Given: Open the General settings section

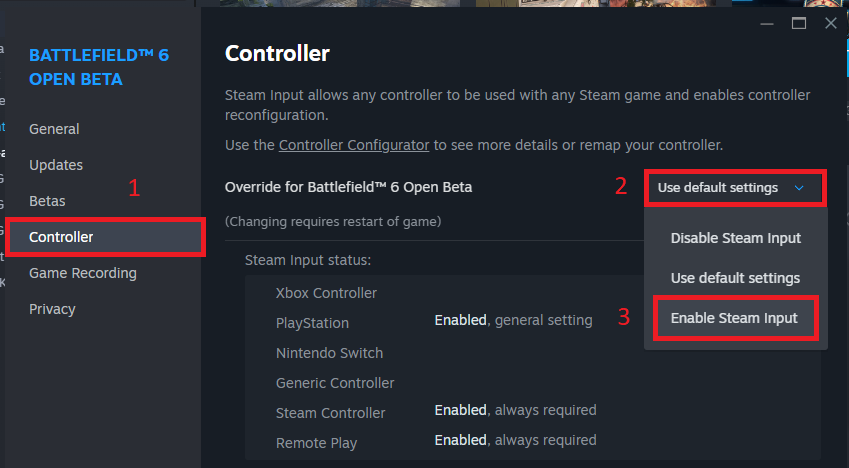Looking at the screenshot, I should [x=54, y=129].
